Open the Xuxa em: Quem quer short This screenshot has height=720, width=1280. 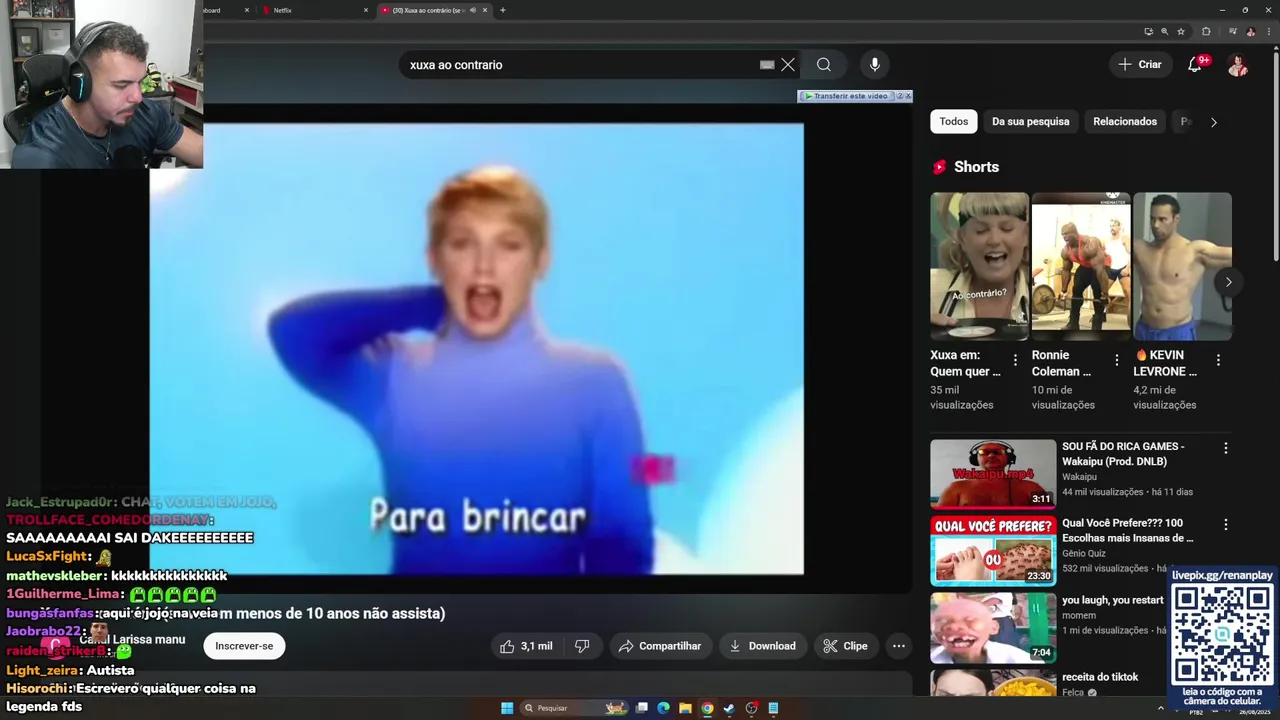point(979,266)
